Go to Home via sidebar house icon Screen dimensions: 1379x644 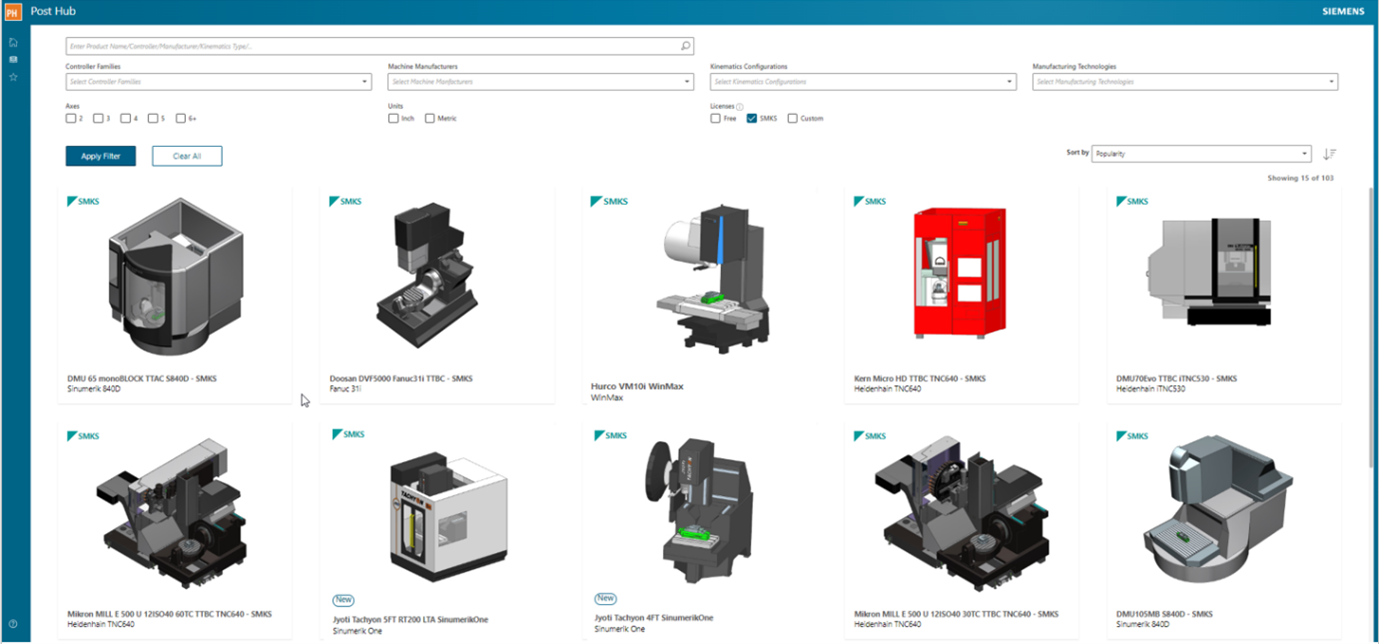click(13, 42)
